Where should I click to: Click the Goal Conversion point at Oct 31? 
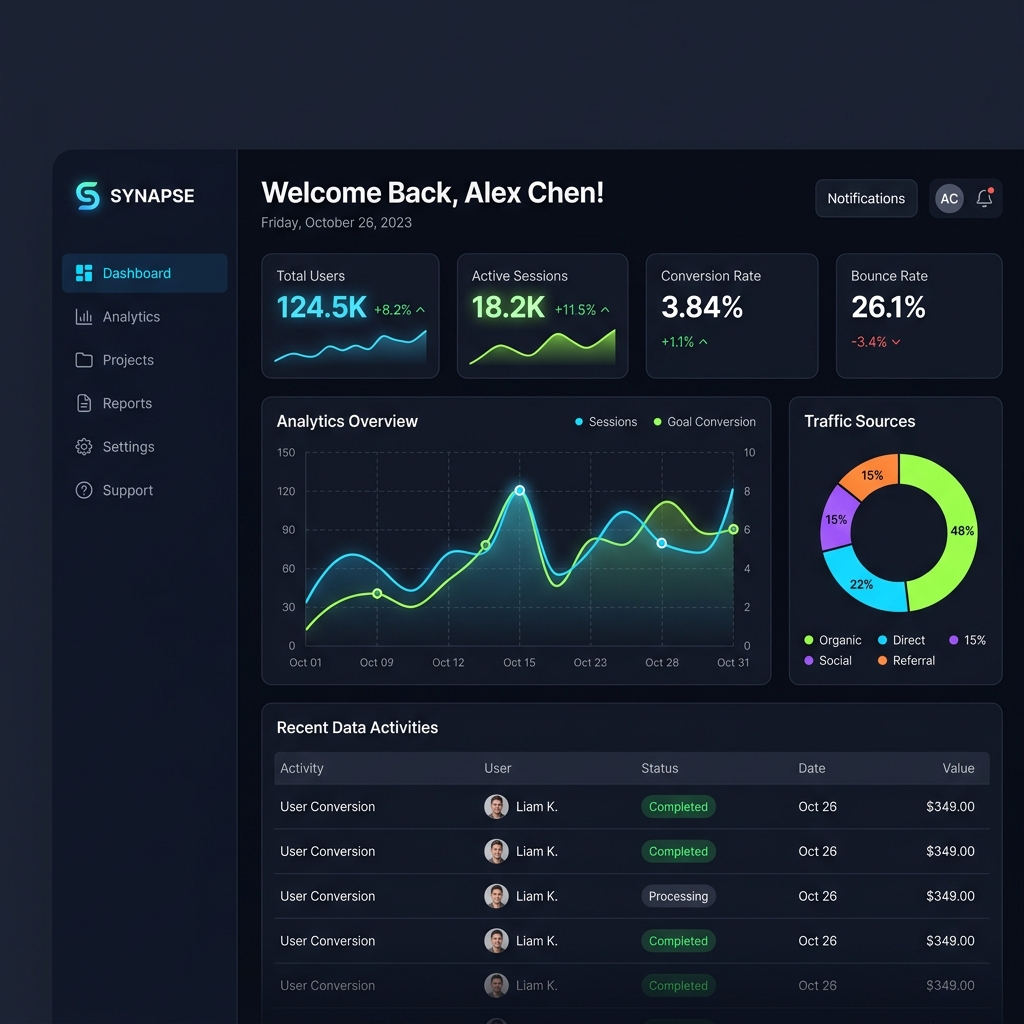[x=733, y=529]
